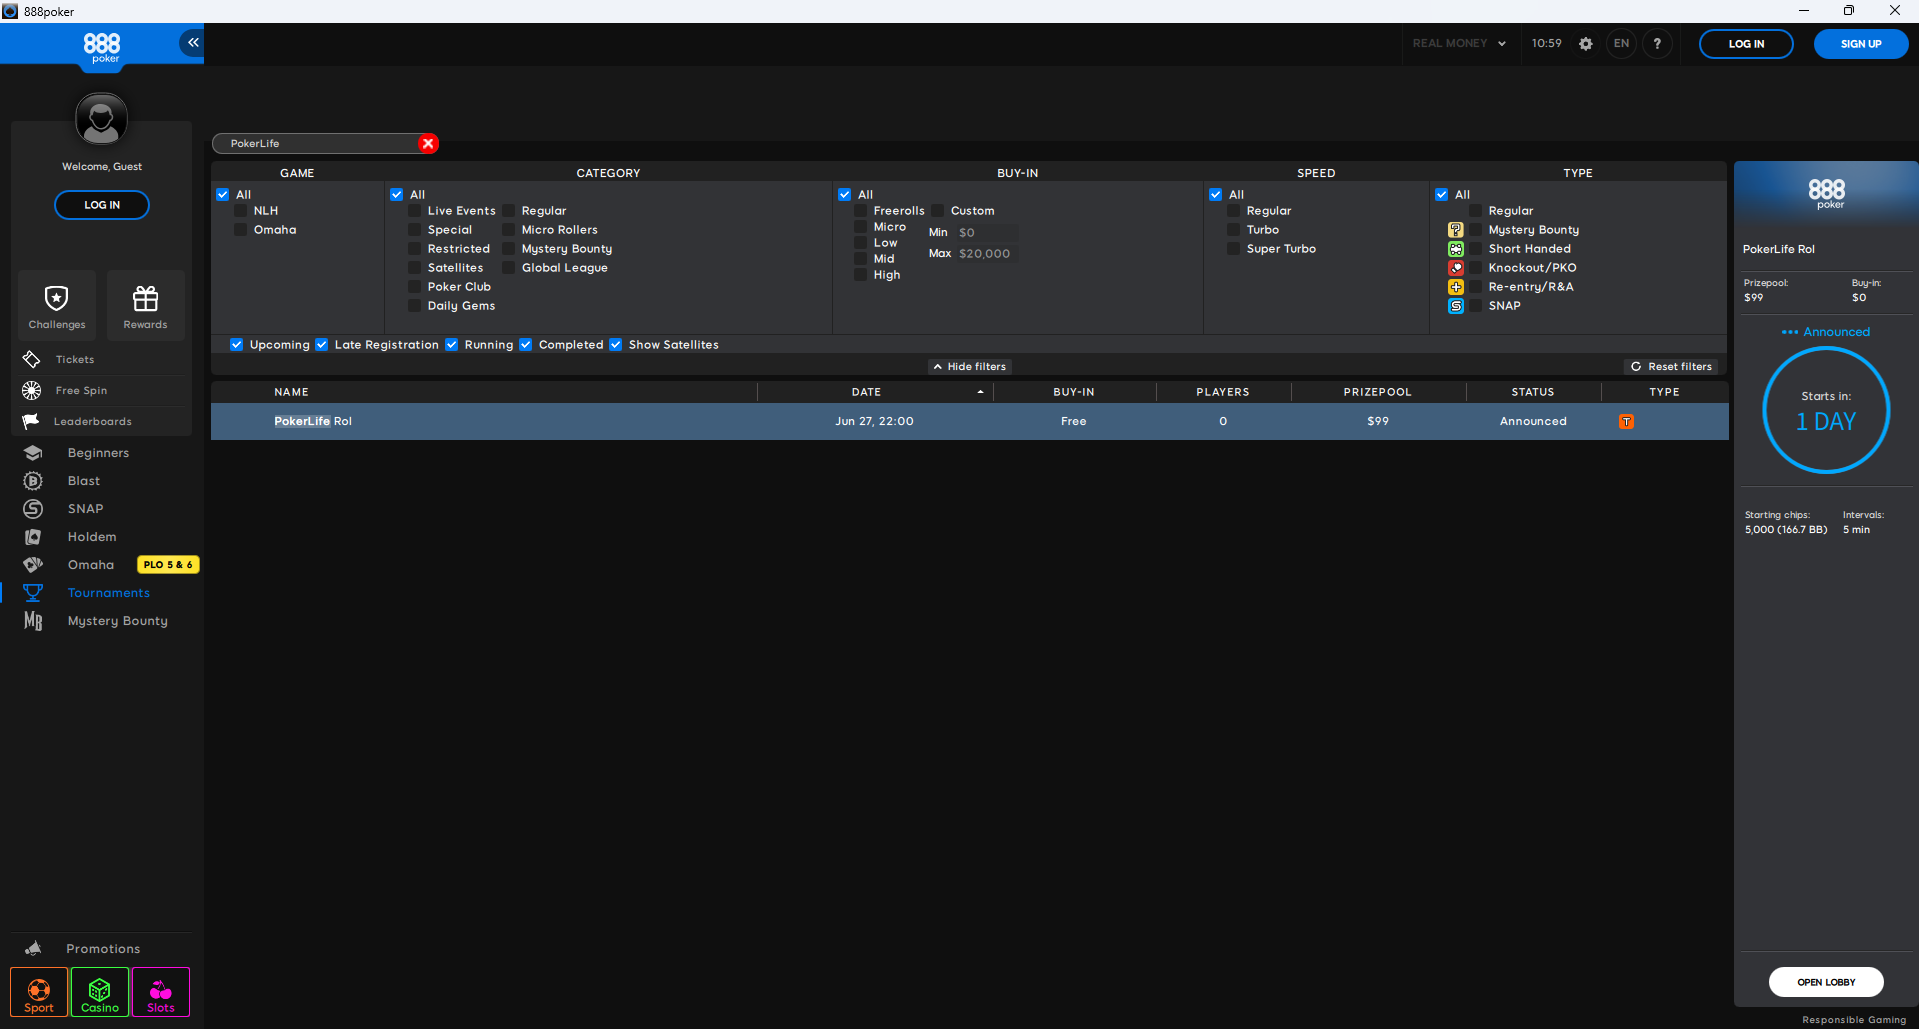Open settings gear icon in top bar
The image size is (1919, 1029).
pos(1586,44)
